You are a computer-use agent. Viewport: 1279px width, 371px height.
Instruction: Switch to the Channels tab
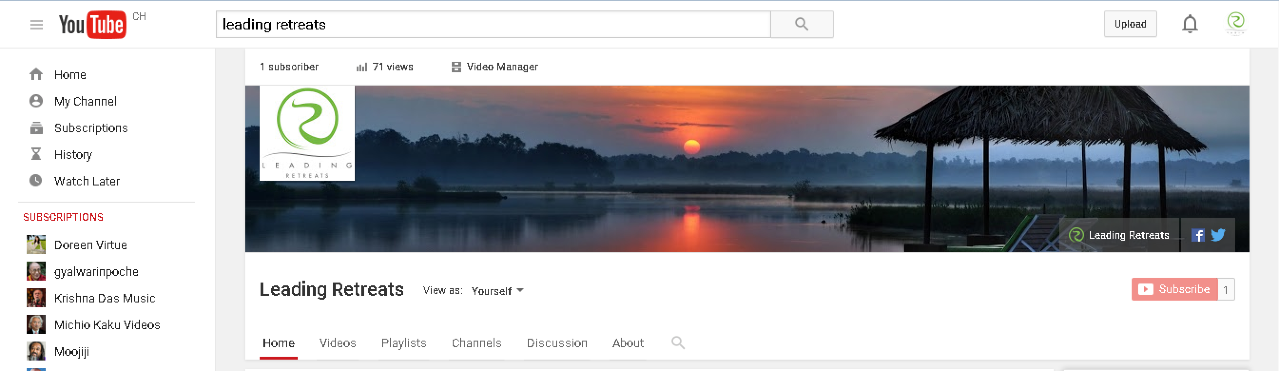point(477,343)
